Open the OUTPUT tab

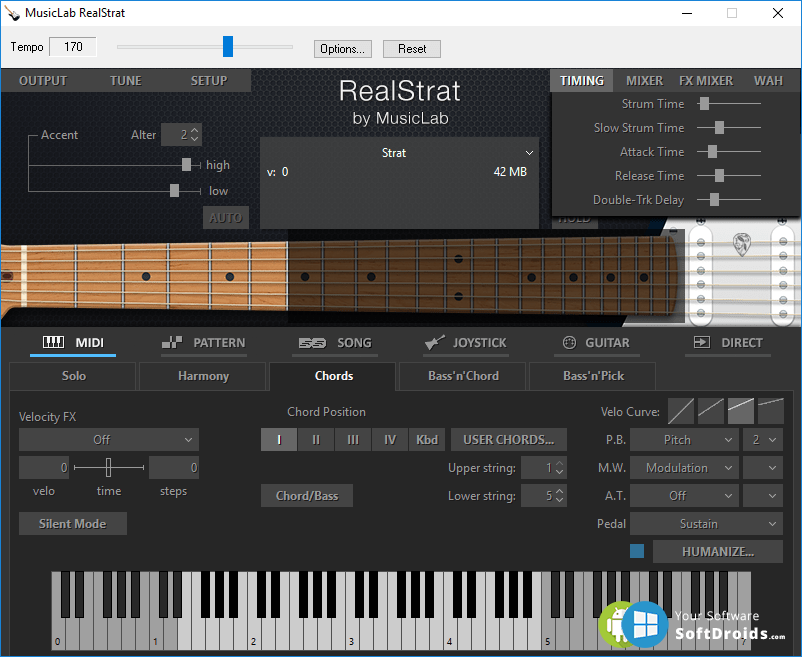click(x=43, y=81)
